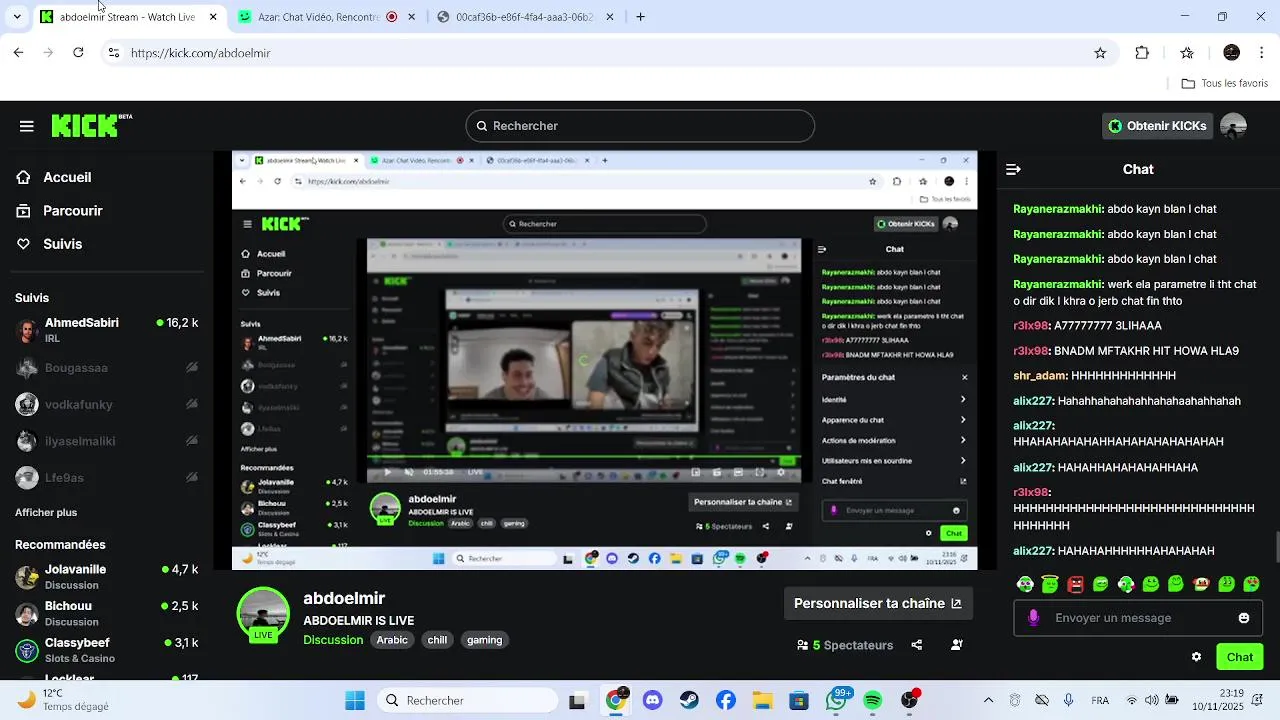Reload the Kick page
This screenshot has width=1280, height=720.
(x=78, y=53)
